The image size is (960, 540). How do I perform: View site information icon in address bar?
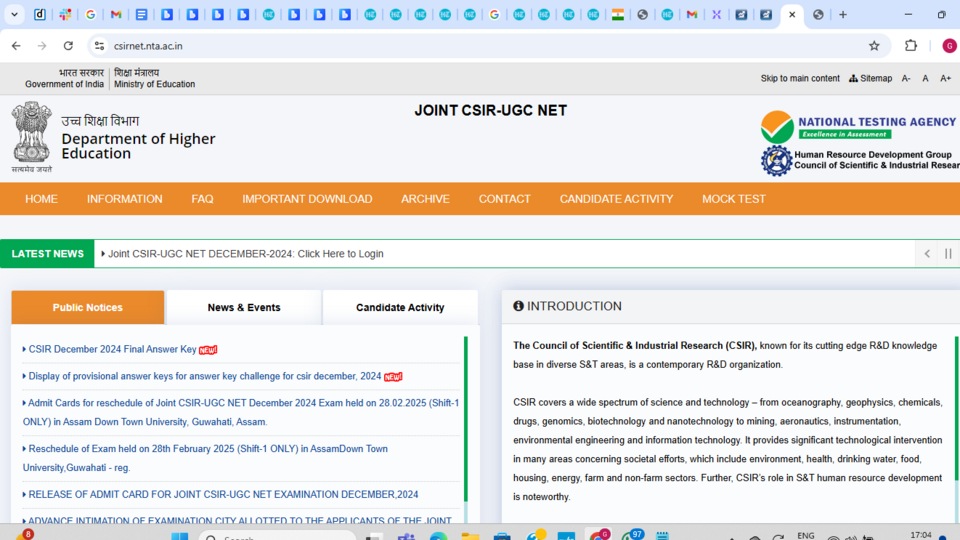[x=99, y=46]
